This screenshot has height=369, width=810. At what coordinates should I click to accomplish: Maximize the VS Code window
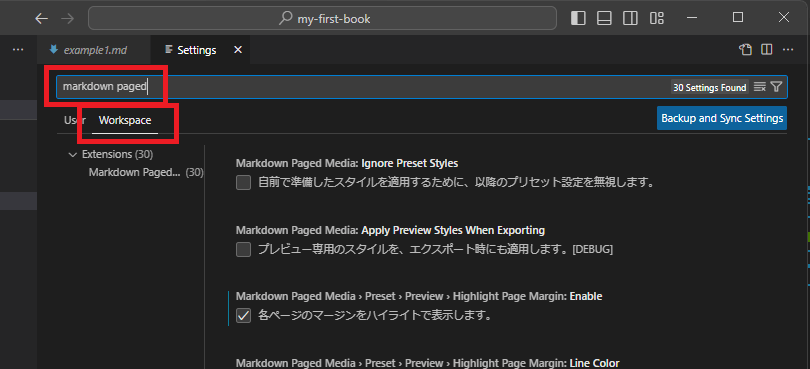point(738,18)
